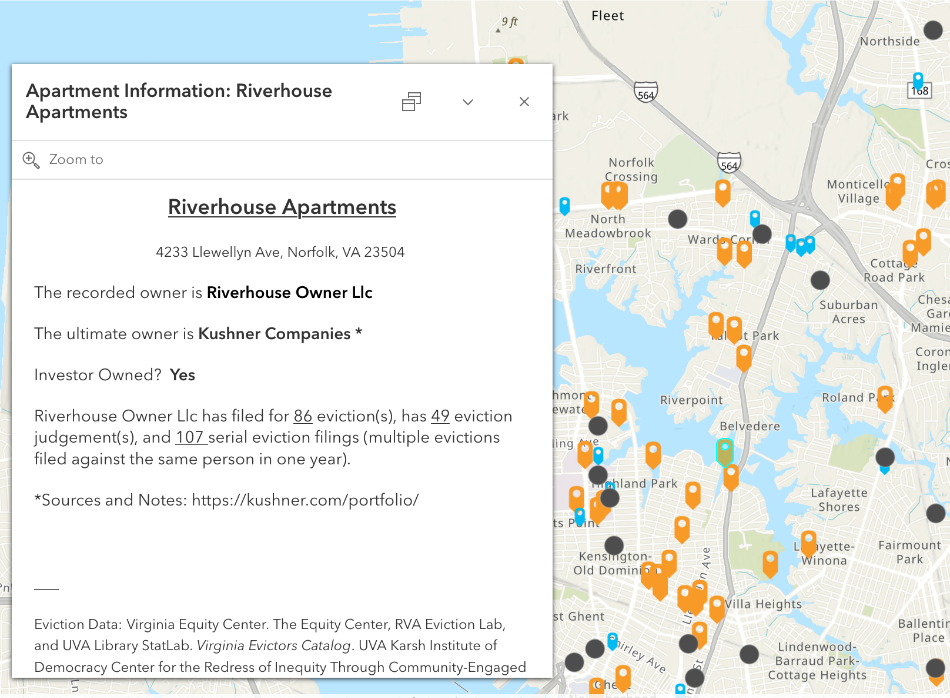The width and height of the screenshot is (950, 698).
Task: Click the Zoom to magnifier icon
Action: (x=31, y=160)
